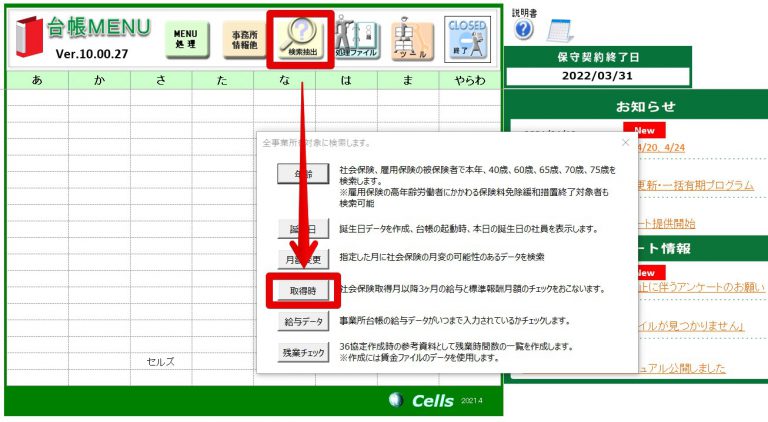Select the セルズ office entry
Viewport: 768px width, 422px height.
point(161,362)
